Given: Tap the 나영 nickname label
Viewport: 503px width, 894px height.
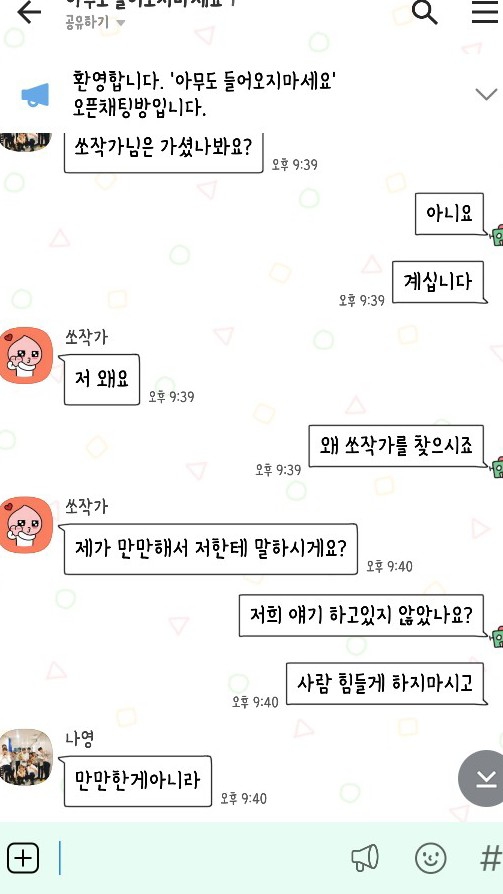Looking at the screenshot, I should point(79,739).
